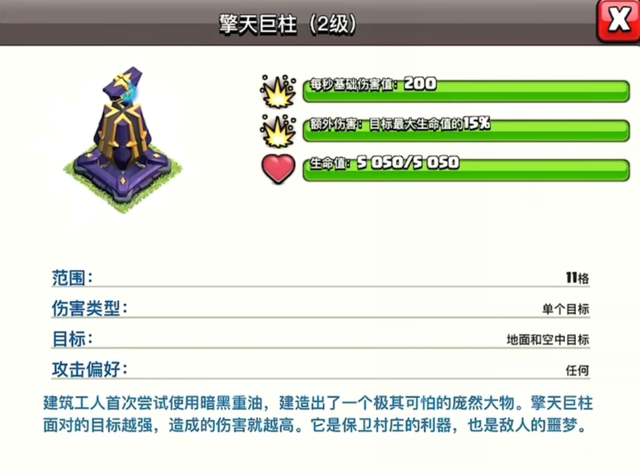
Task: Click the 任何 preference value
Action: (x=577, y=370)
